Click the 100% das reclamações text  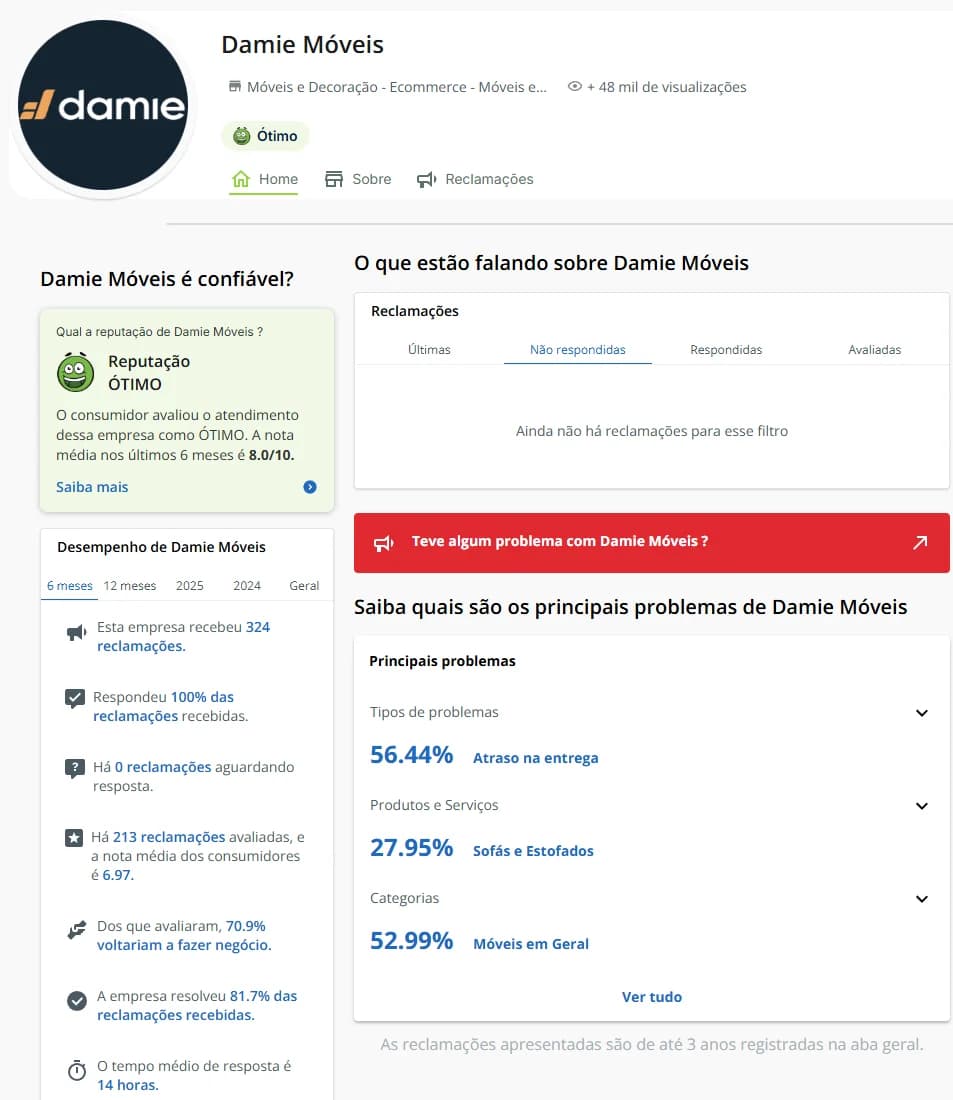point(164,706)
